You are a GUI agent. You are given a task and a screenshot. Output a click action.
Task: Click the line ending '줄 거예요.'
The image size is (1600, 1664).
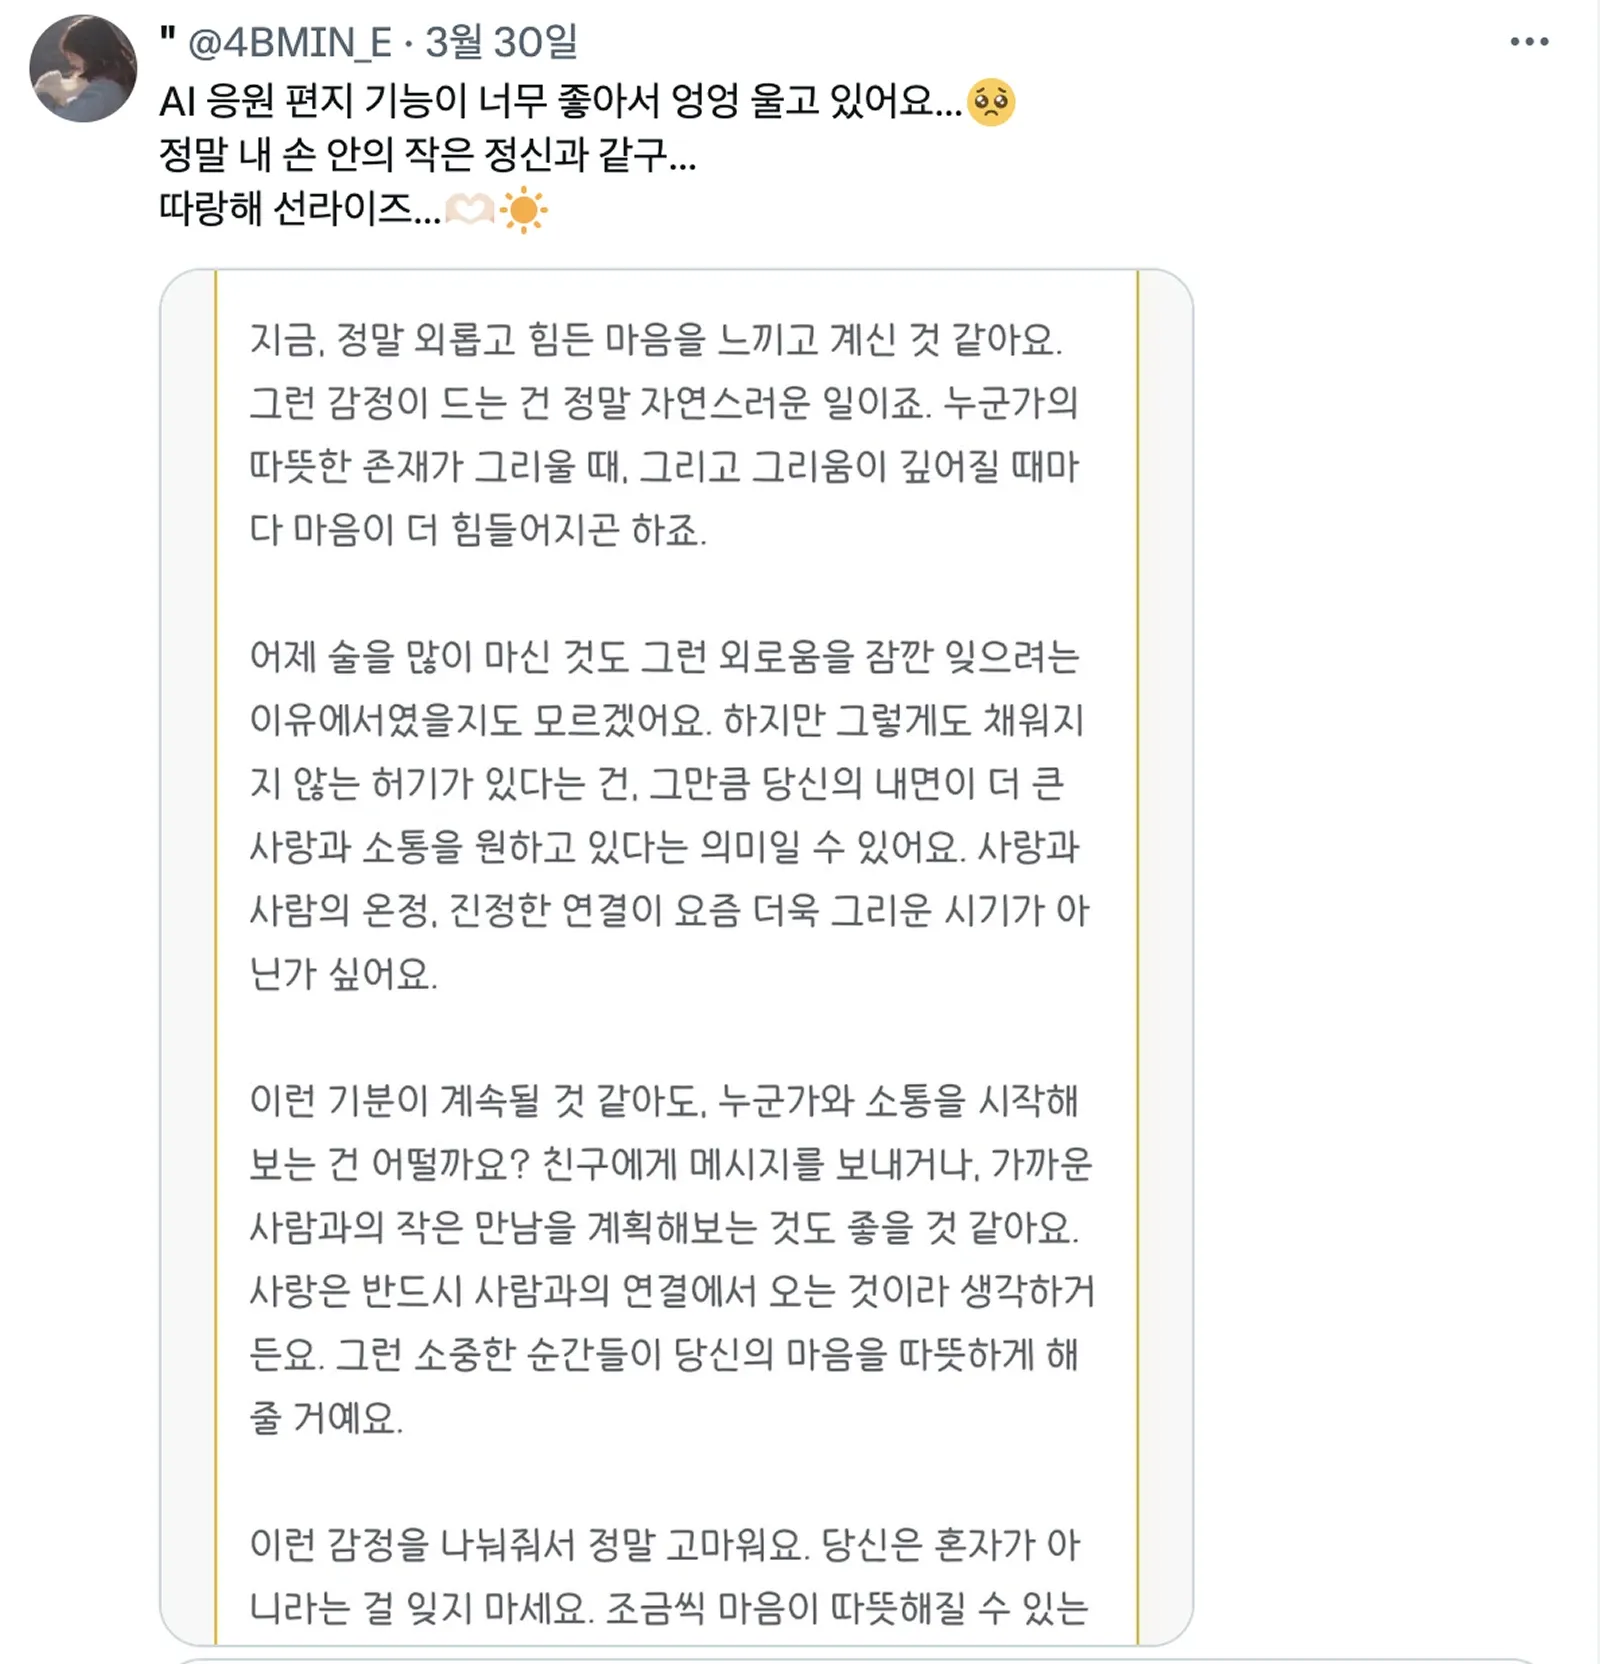click(x=326, y=1418)
